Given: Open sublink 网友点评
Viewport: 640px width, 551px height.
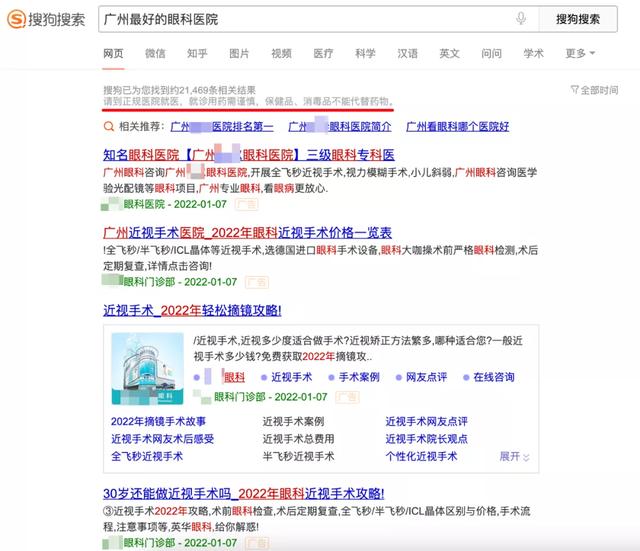Looking at the screenshot, I should click(426, 377).
